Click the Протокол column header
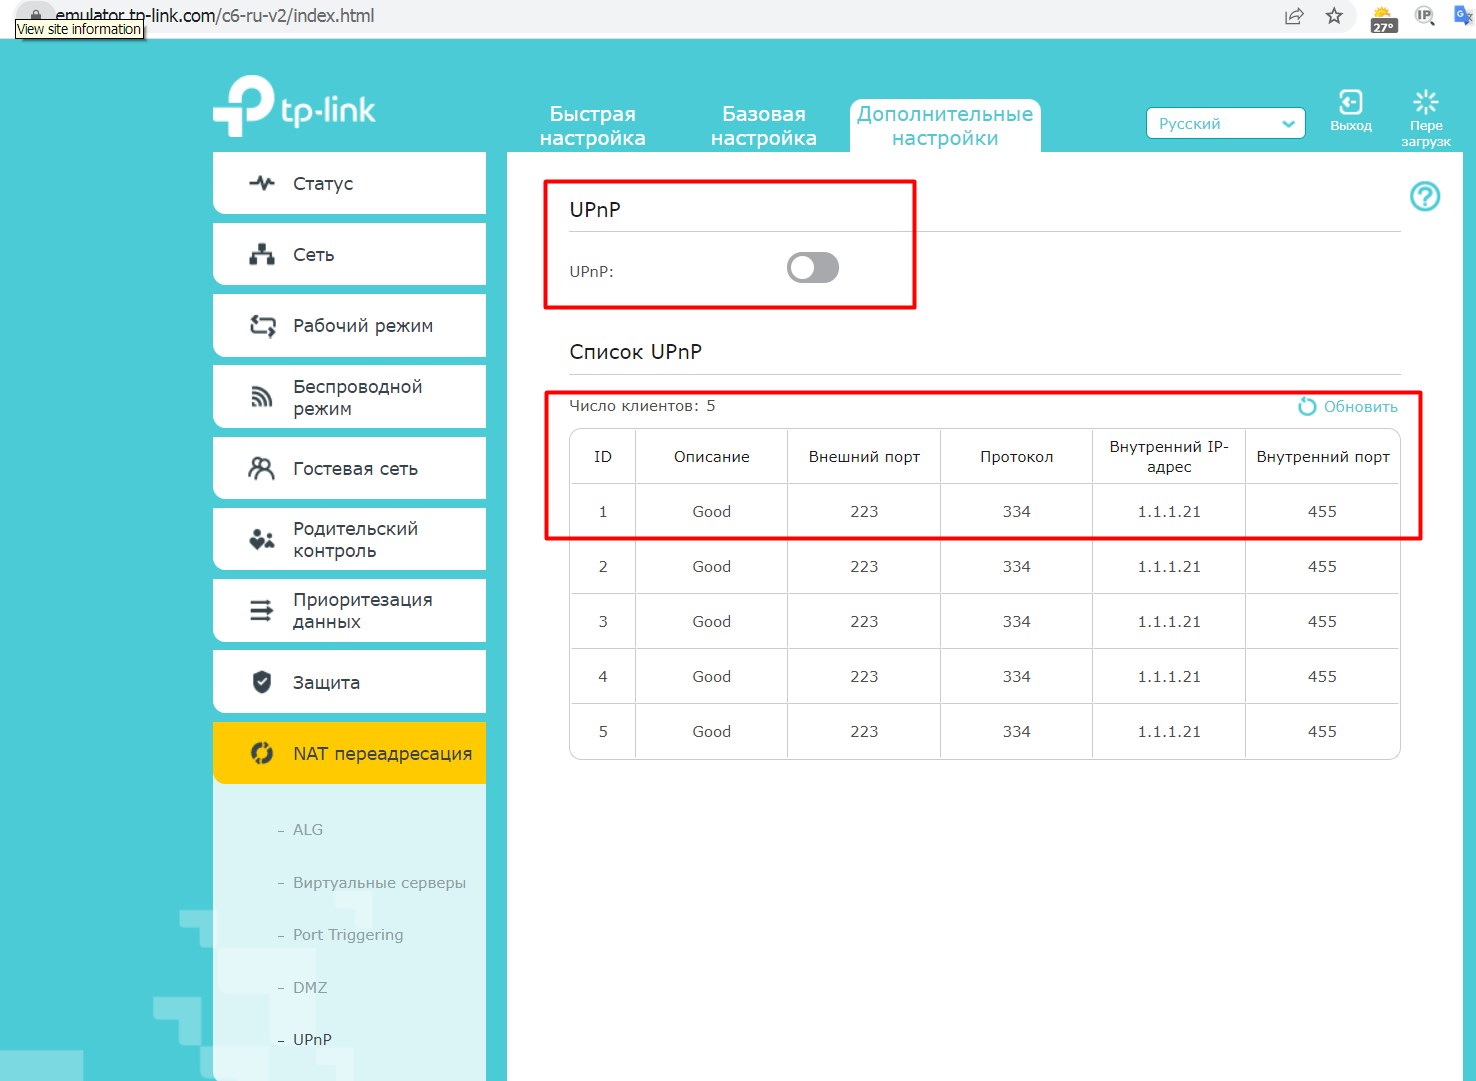Screen dimensions: 1476x1081 click(x=1017, y=457)
